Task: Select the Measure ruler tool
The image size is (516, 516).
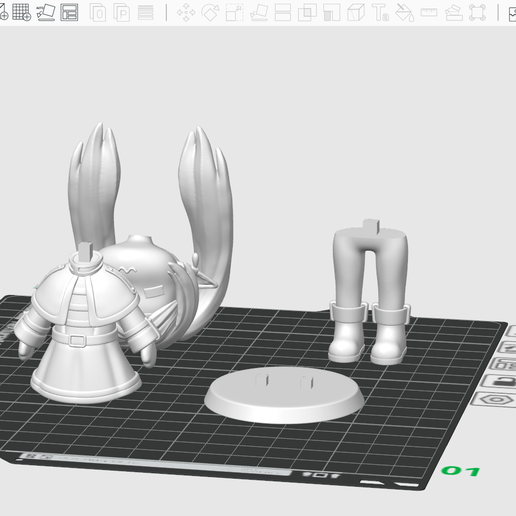Action: (429, 13)
